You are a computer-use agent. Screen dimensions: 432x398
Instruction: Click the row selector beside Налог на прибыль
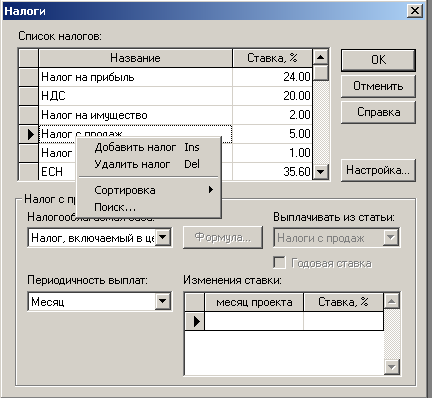point(29,77)
